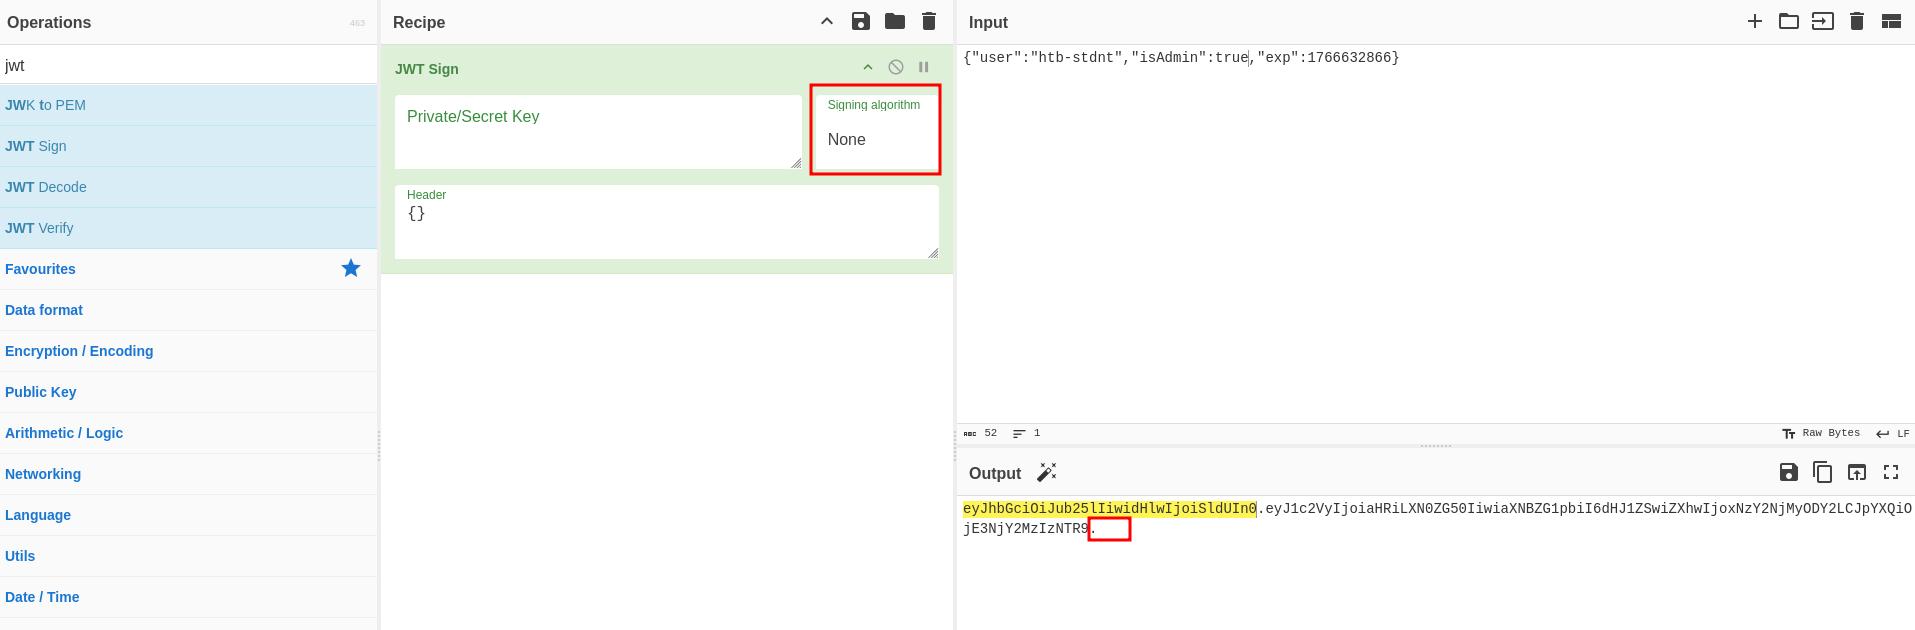
Task: Click the Private/Secret Key text field
Action: (x=597, y=132)
